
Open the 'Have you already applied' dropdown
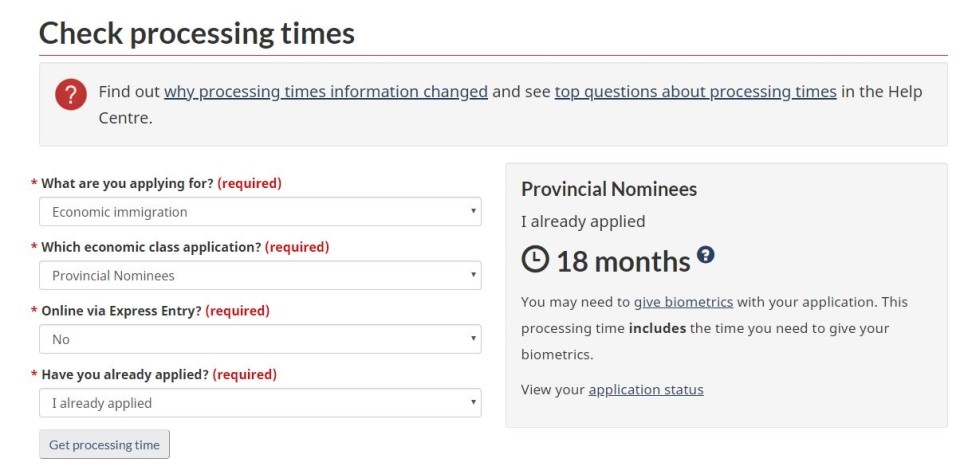click(260, 403)
